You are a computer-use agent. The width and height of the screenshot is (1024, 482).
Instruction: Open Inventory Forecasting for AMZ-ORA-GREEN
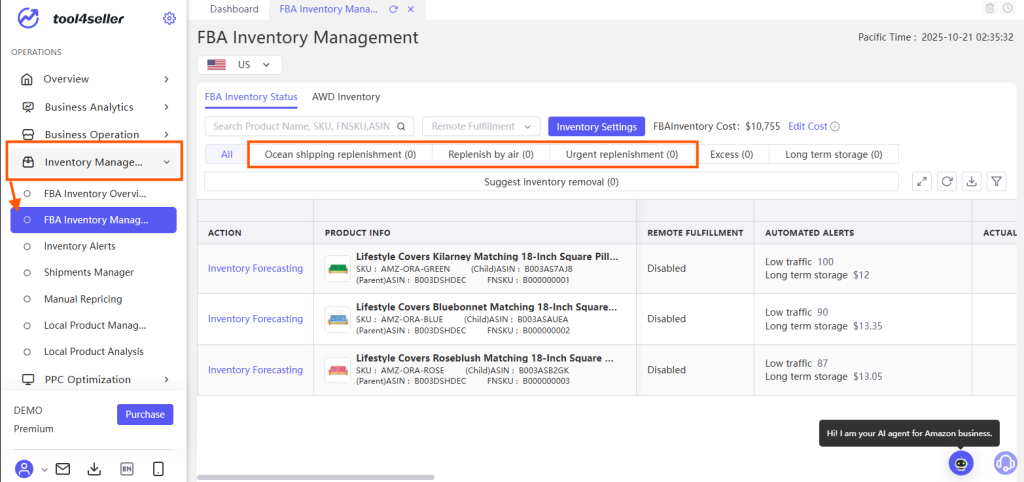click(x=255, y=268)
